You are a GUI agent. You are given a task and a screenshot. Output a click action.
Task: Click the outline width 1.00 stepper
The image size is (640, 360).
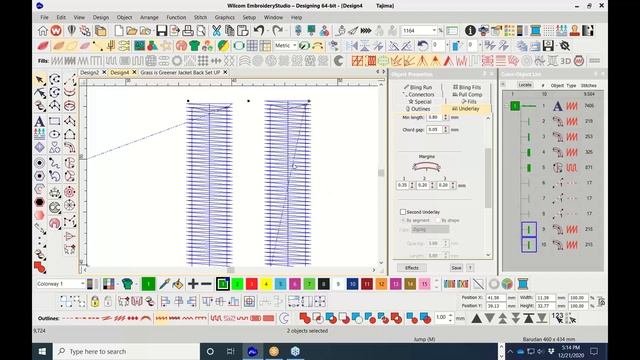tap(451, 318)
